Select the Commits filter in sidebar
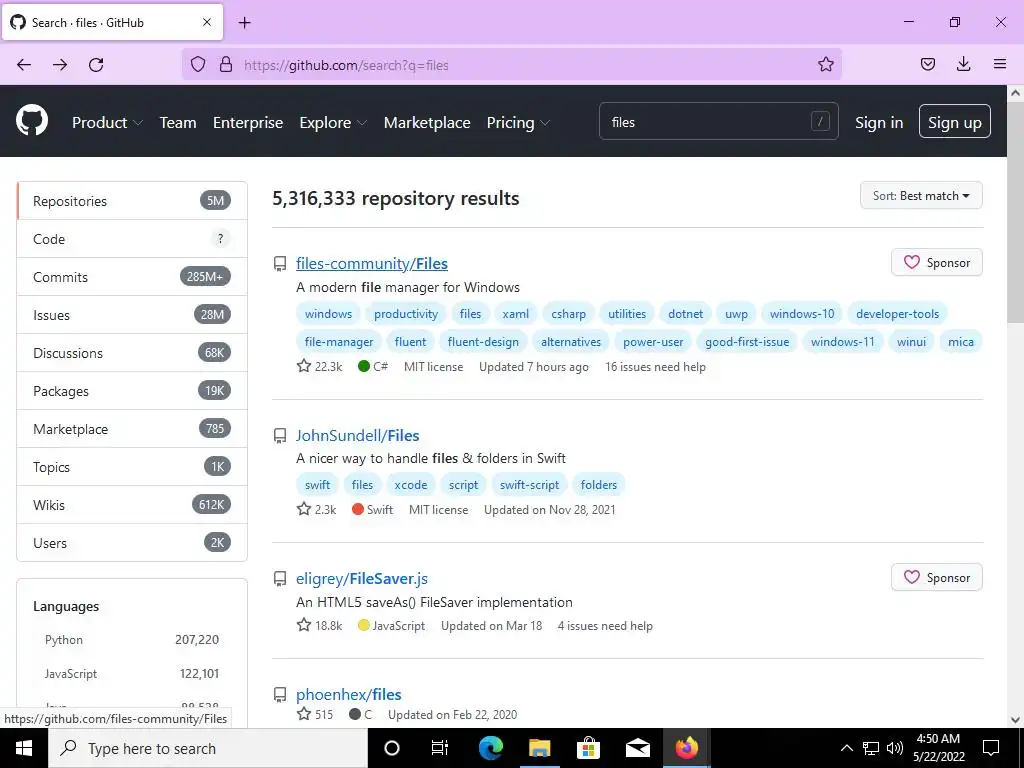This screenshot has width=1024, height=768. [132, 277]
